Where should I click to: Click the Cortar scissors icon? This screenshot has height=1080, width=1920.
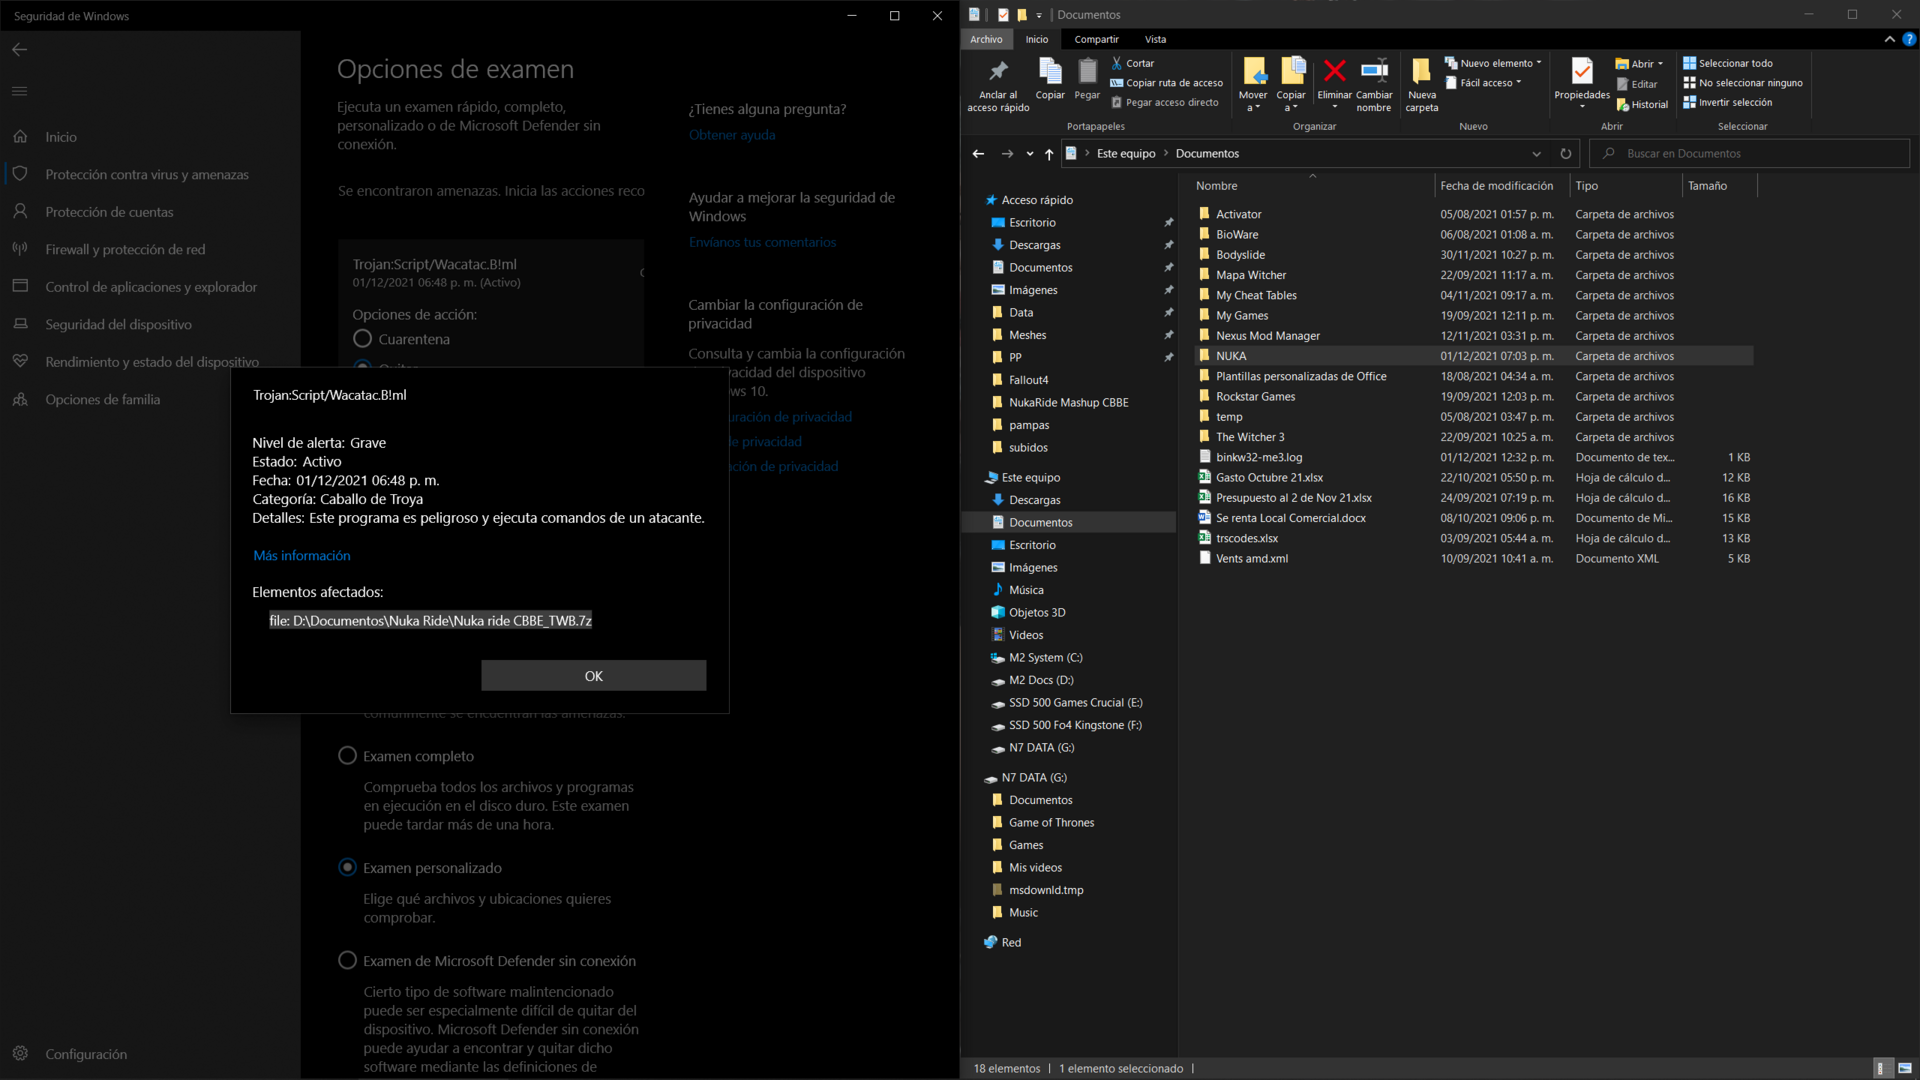(1117, 63)
